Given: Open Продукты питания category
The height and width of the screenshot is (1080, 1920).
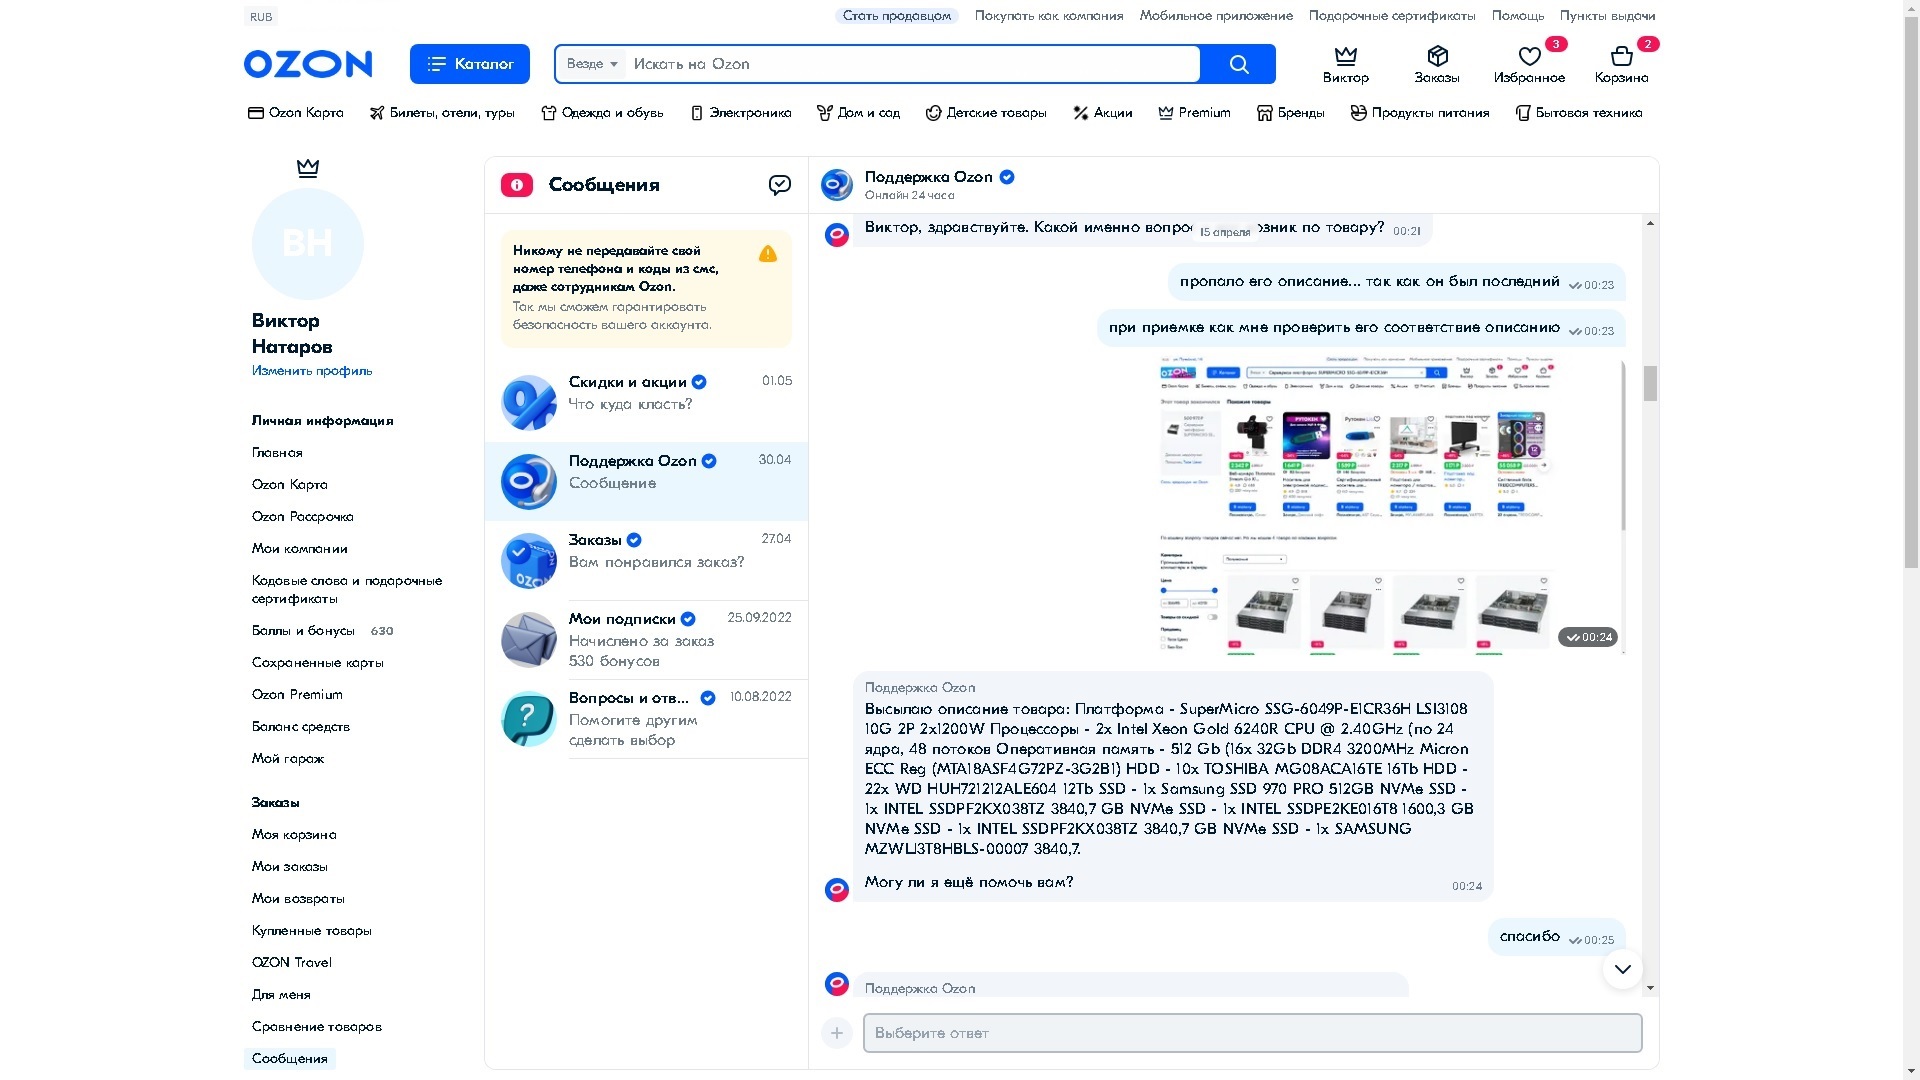Looking at the screenshot, I should click(1420, 113).
